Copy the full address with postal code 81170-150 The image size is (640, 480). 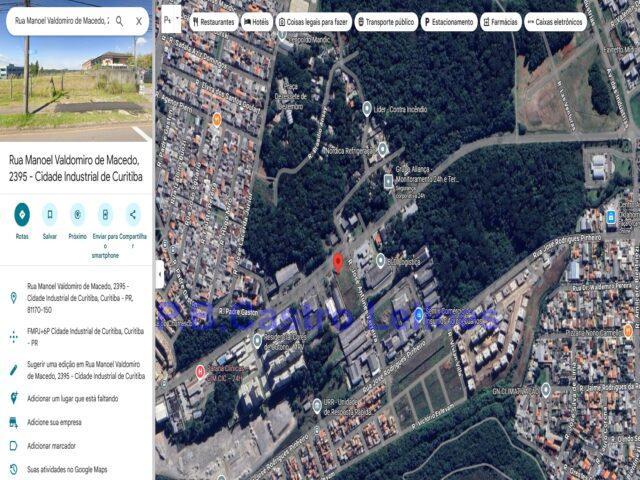click(x=80, y=298)
